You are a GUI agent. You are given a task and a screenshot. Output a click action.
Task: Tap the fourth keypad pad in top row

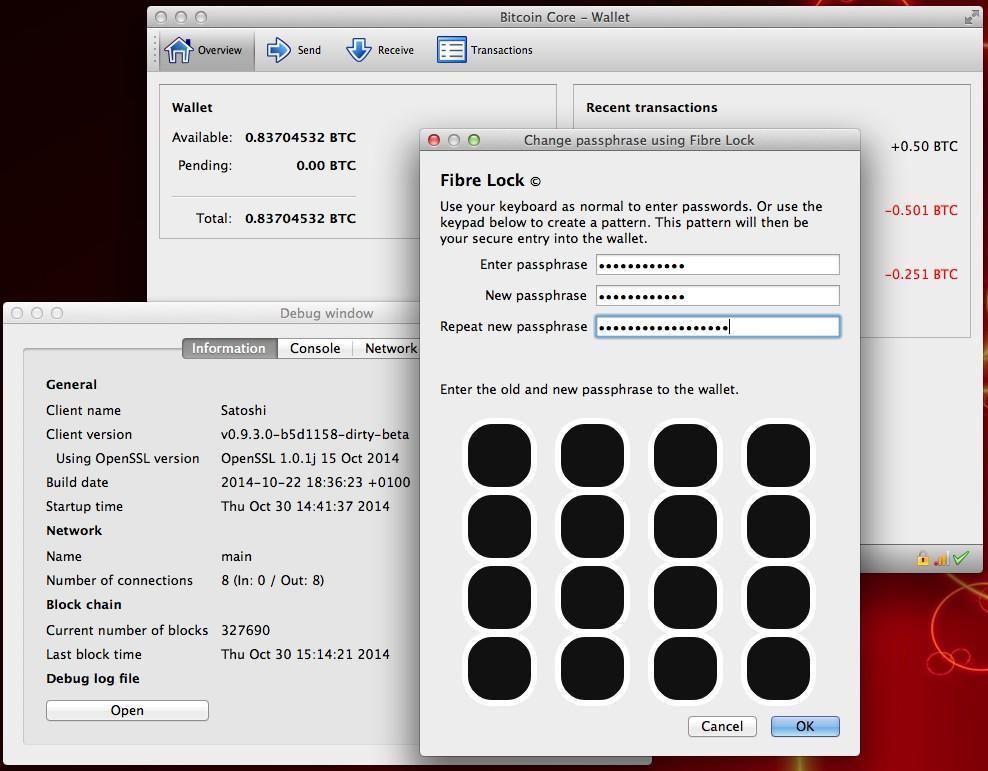point(778,455)
